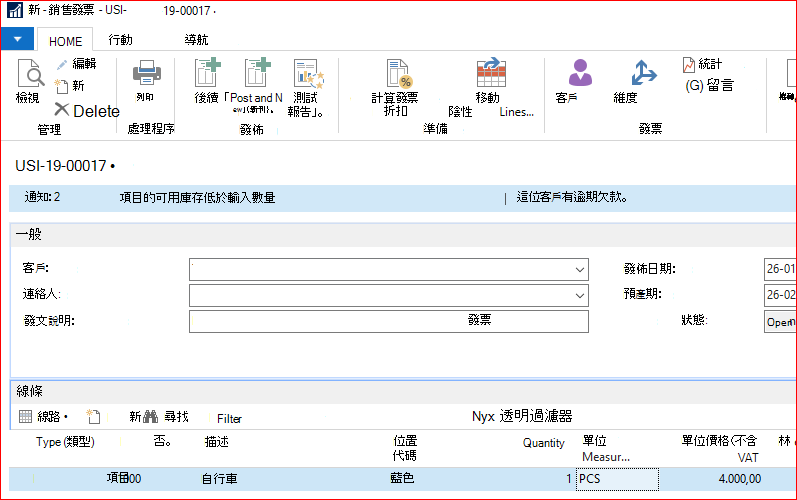Expand the 連絡人 contact field dropdown
The image size is (797, 500).
[x=579, y=295]
